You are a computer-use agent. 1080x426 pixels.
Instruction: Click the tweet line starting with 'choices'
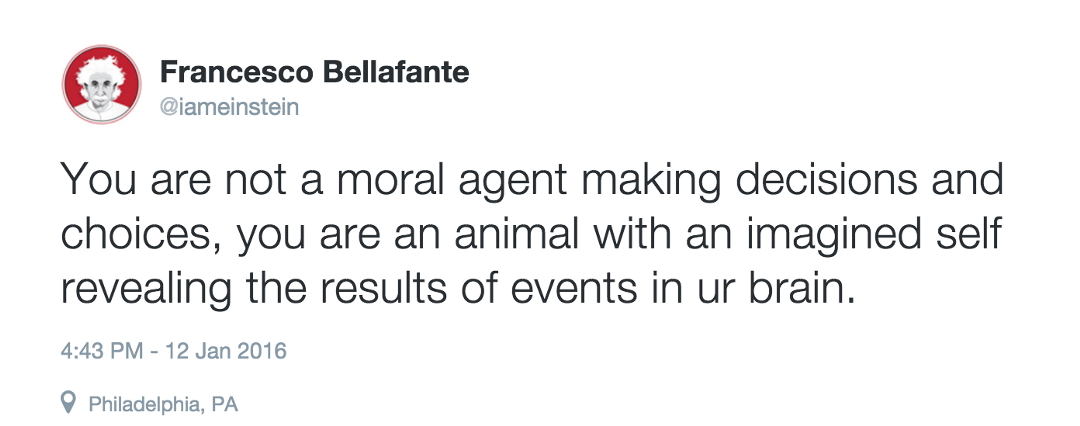coord(530,236)
